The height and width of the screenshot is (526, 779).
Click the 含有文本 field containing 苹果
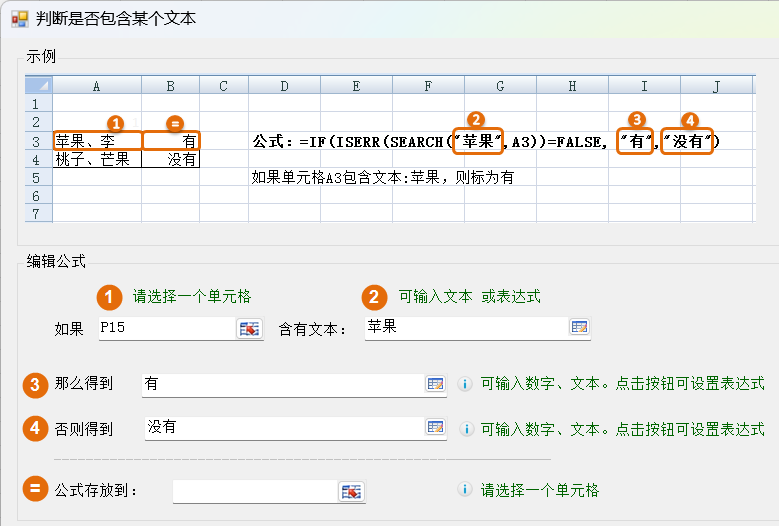464,327
